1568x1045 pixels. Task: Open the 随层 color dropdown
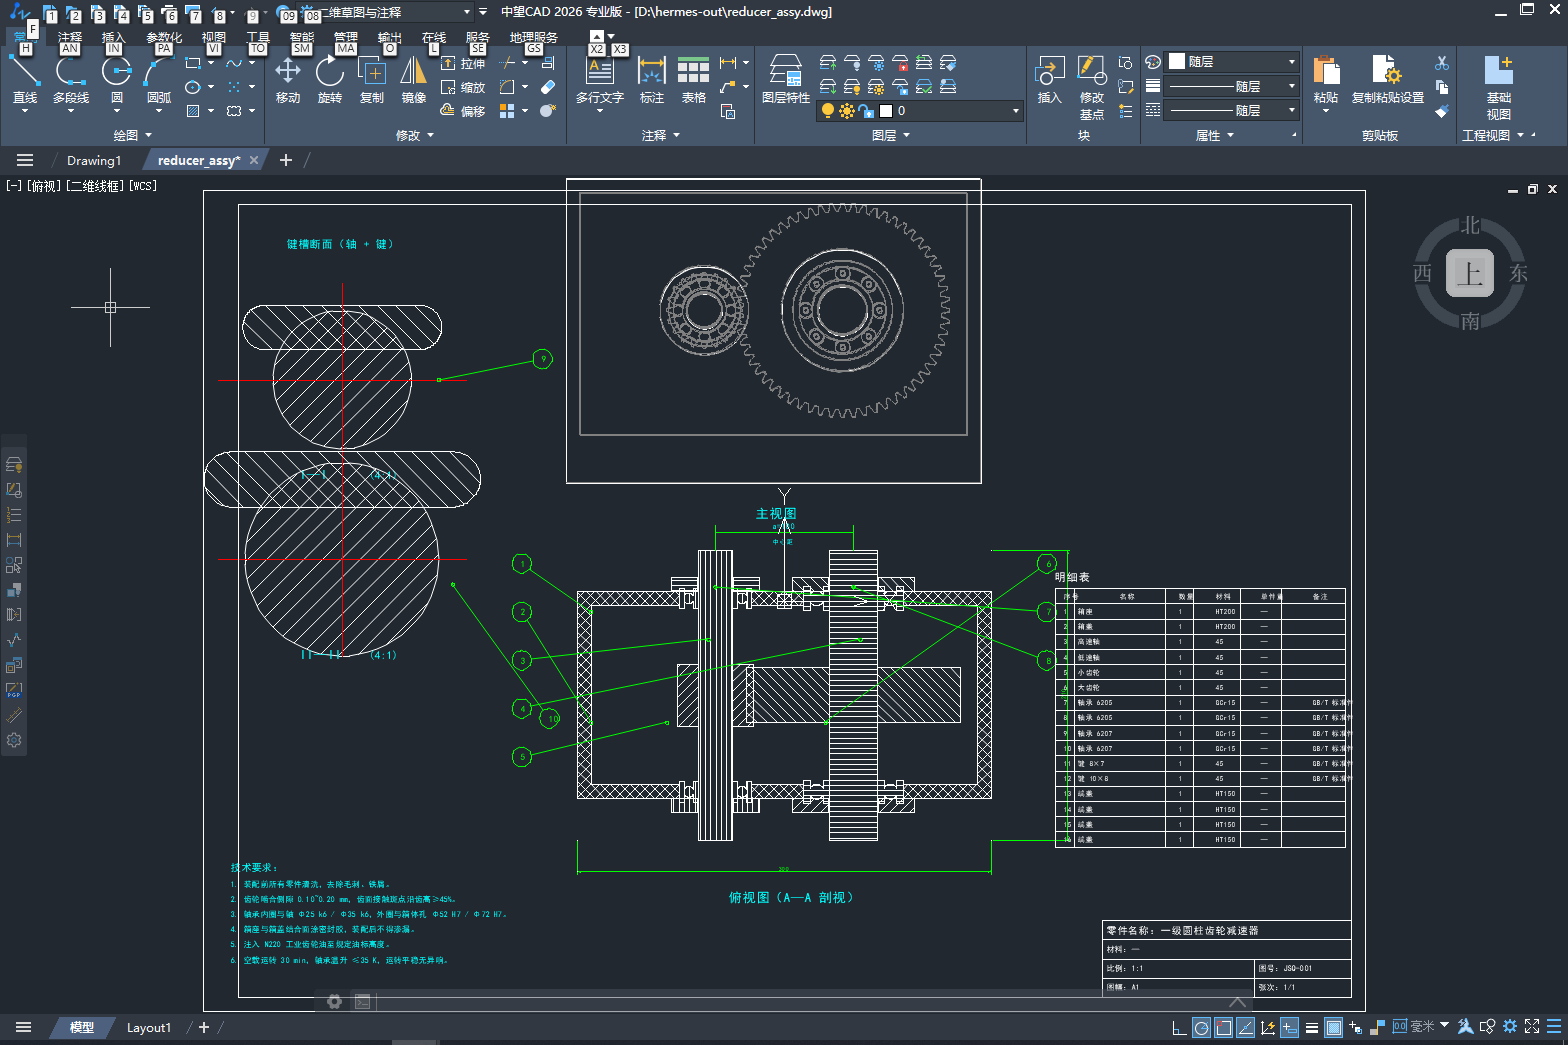pos(1292,62)
